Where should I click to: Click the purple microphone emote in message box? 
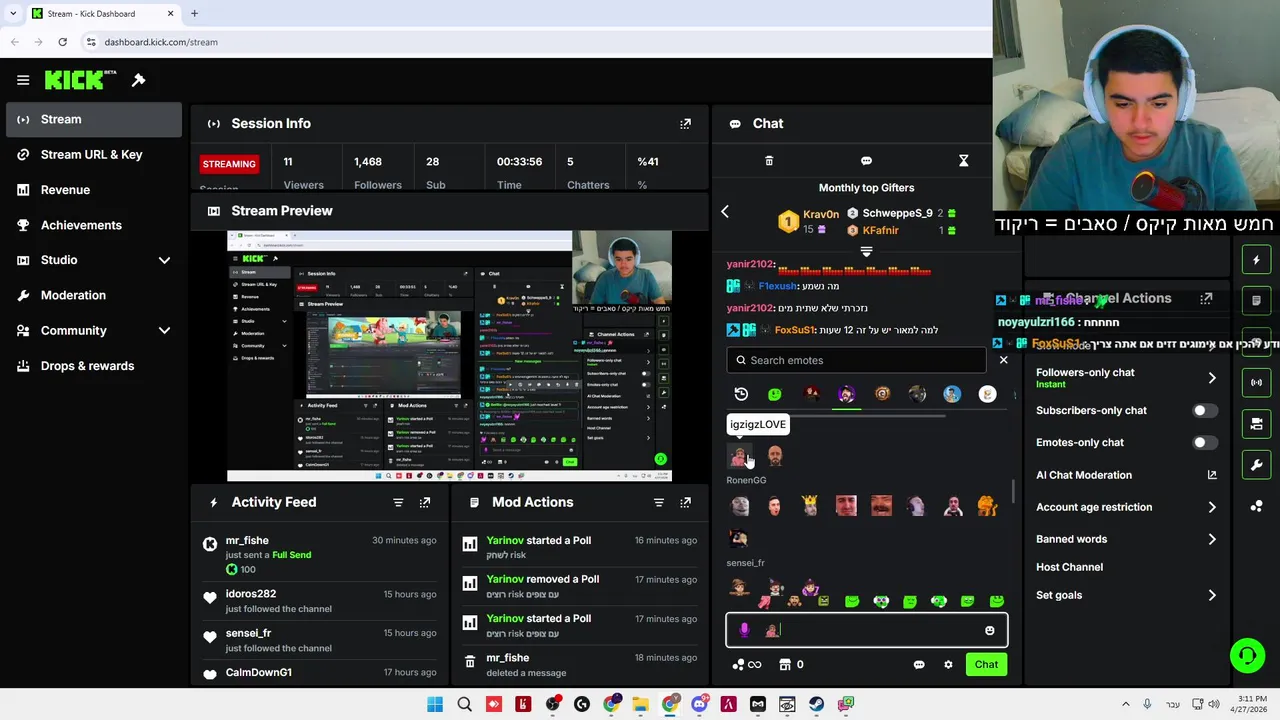pos(744,630)
